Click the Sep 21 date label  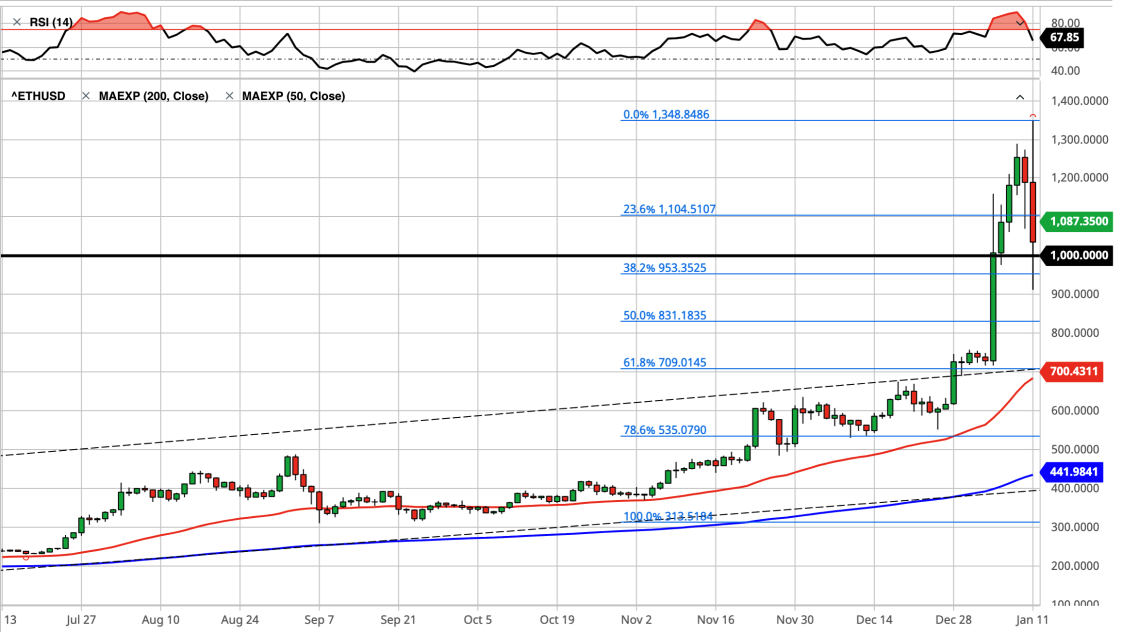click(x=398, y=620)
